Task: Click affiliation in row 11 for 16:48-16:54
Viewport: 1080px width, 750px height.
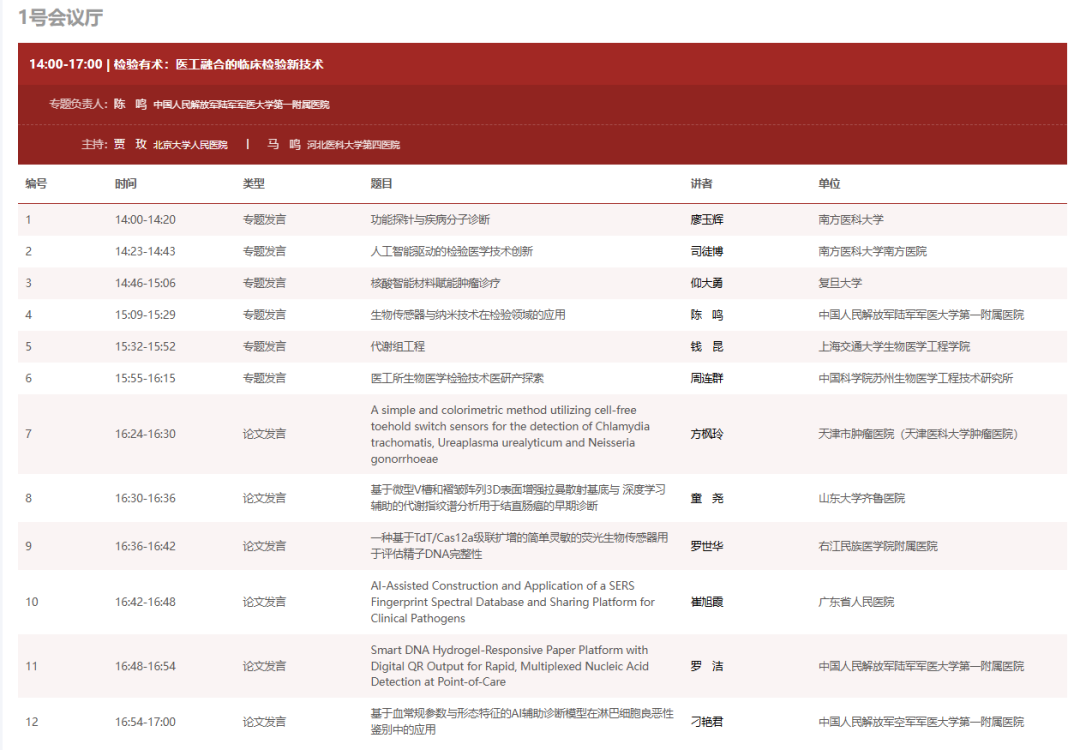Action: [922, 666]
